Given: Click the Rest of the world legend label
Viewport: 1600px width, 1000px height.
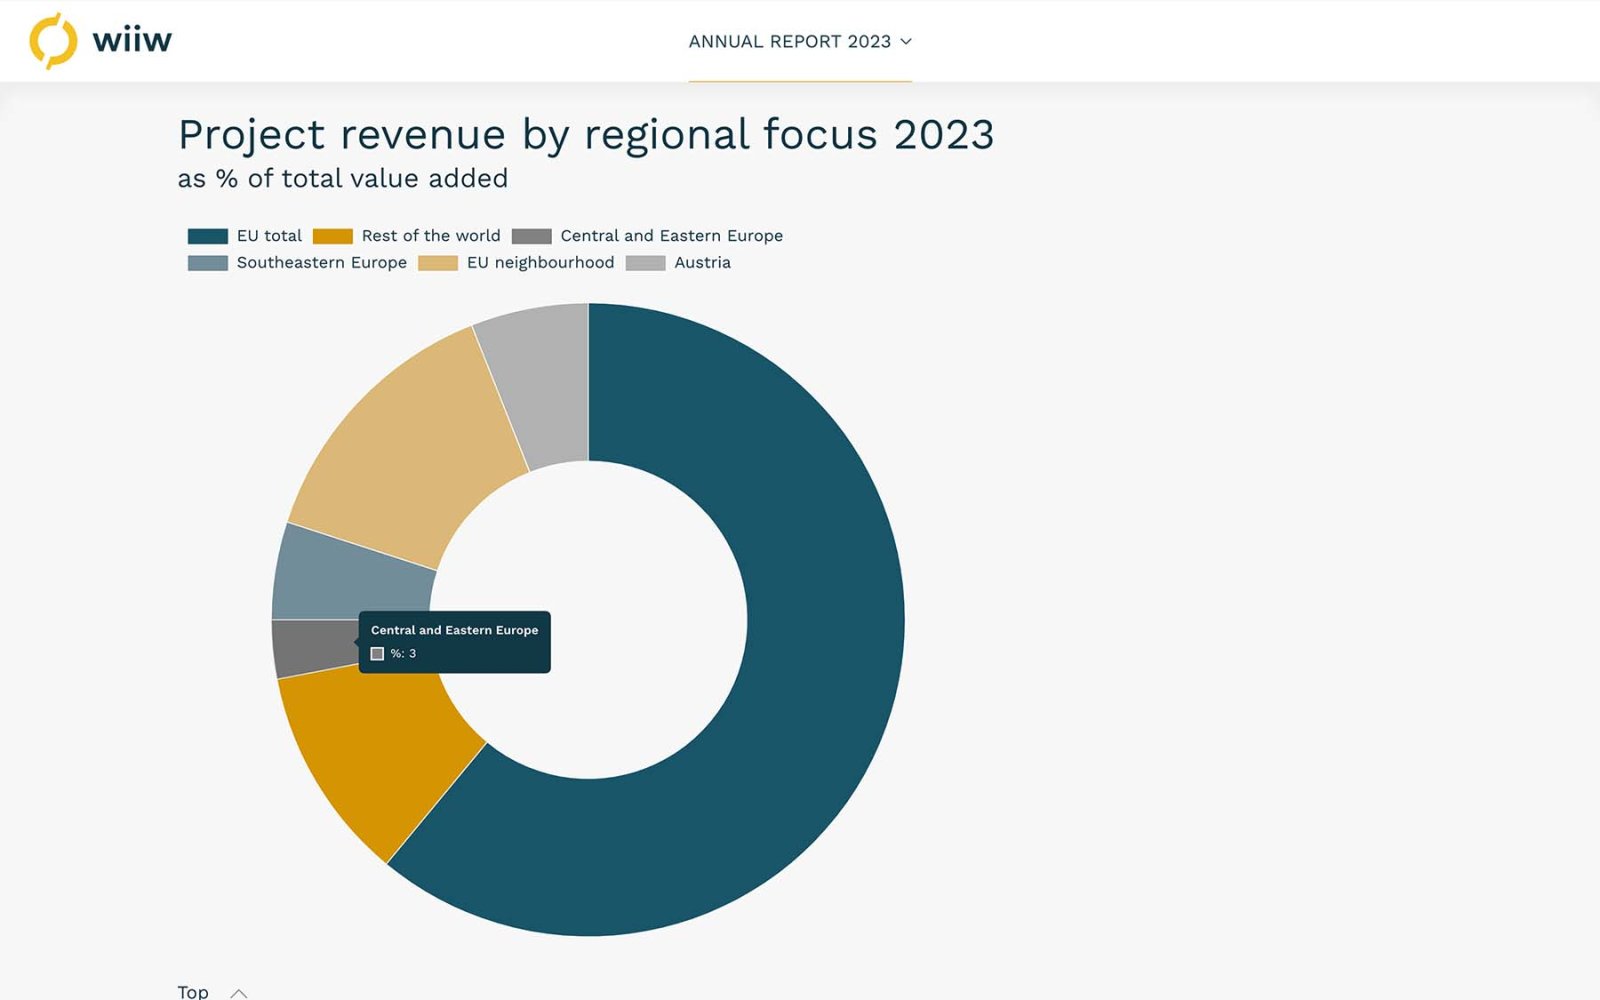Looking at the screenshot, I should click(431, 236).
